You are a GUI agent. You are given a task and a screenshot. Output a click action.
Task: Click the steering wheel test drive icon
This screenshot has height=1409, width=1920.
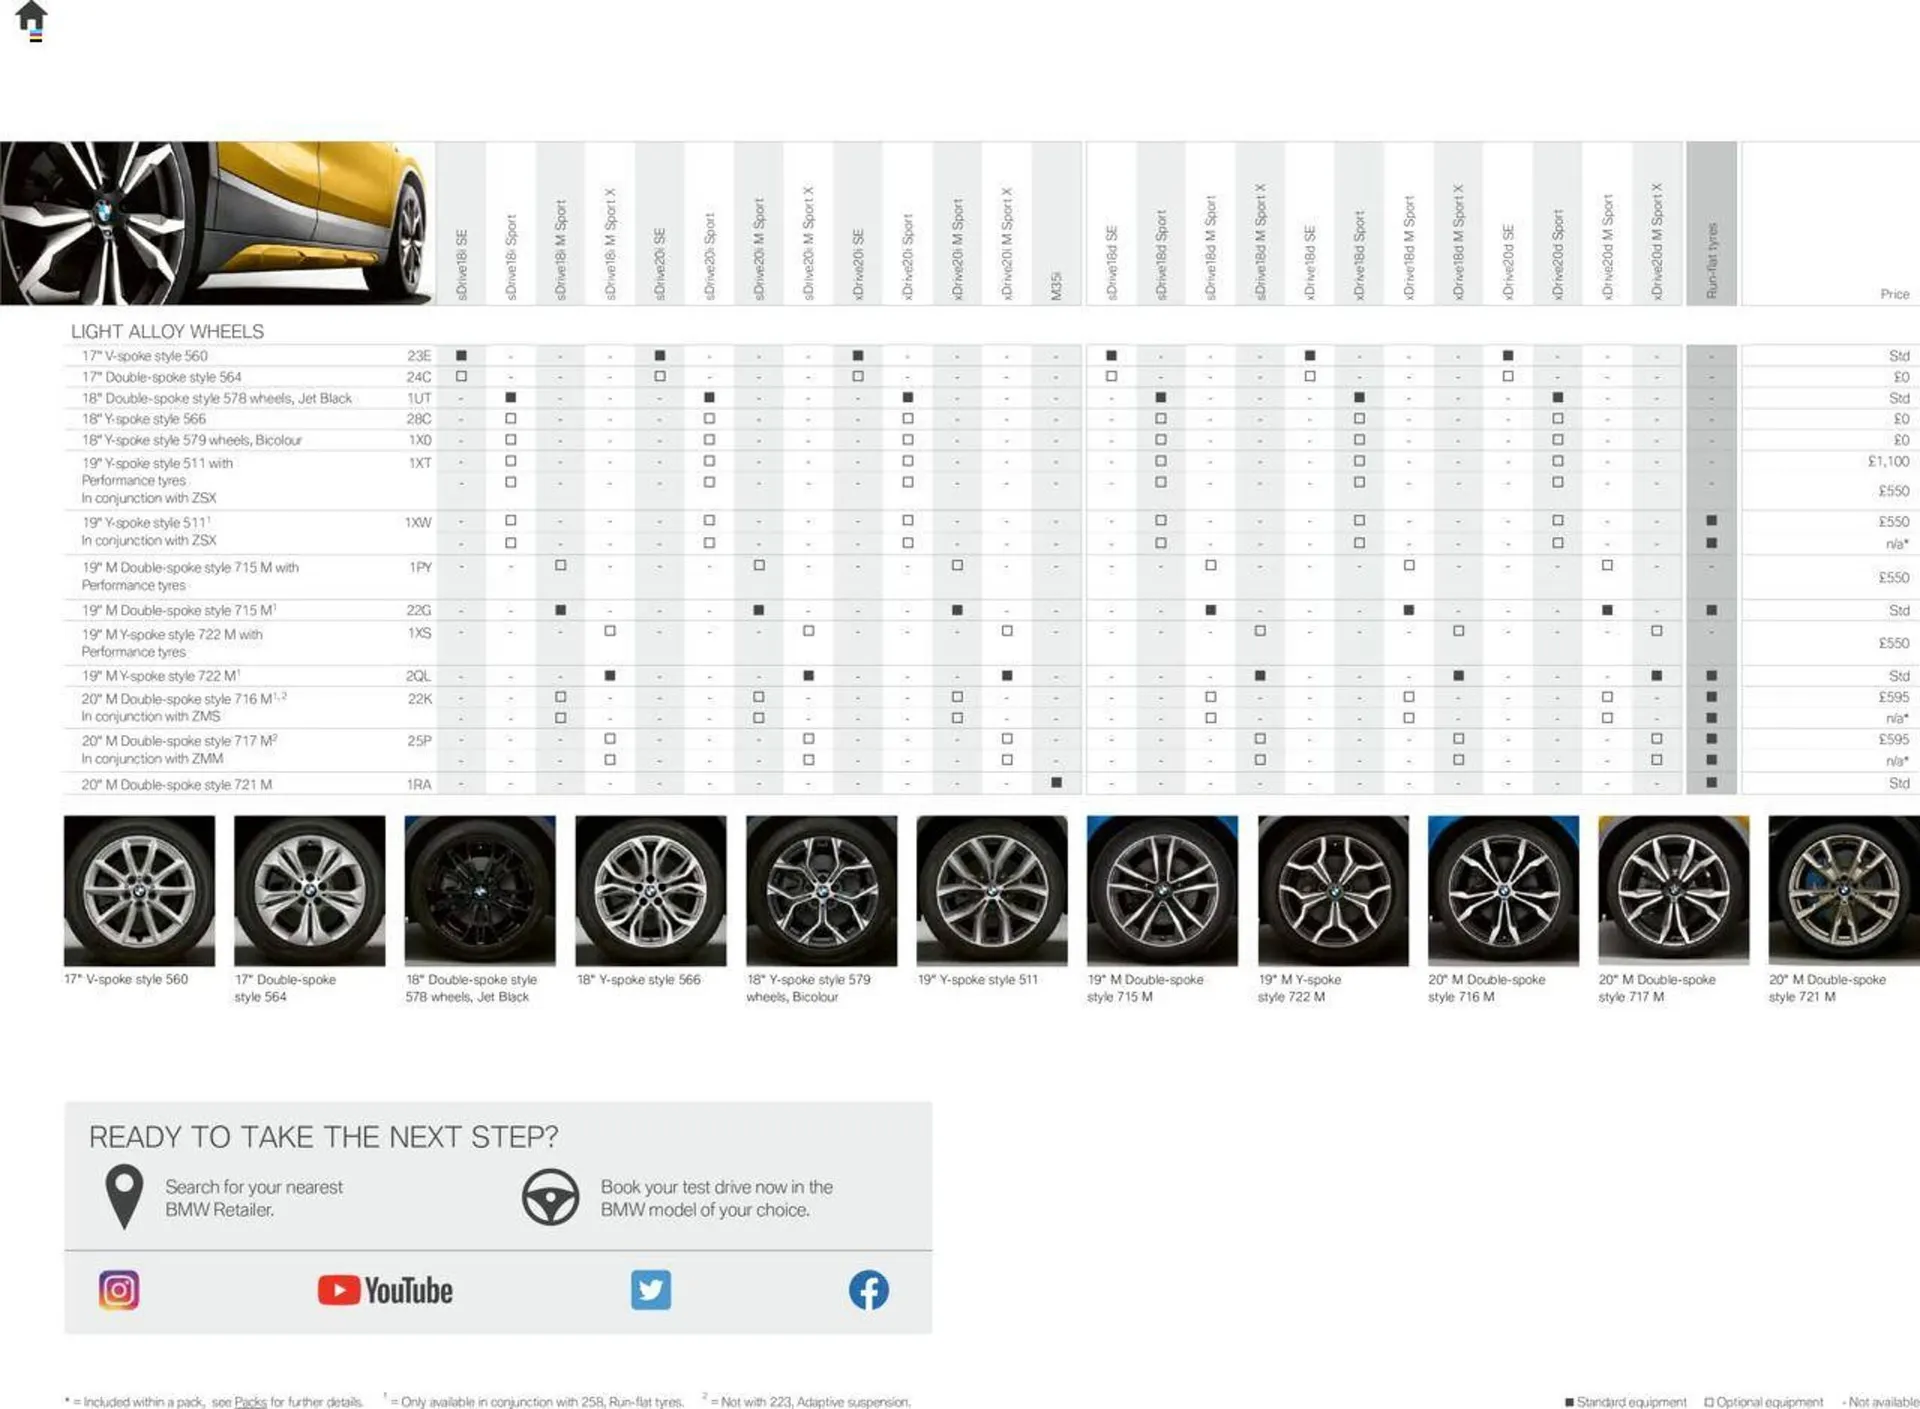pos(551,1196)
